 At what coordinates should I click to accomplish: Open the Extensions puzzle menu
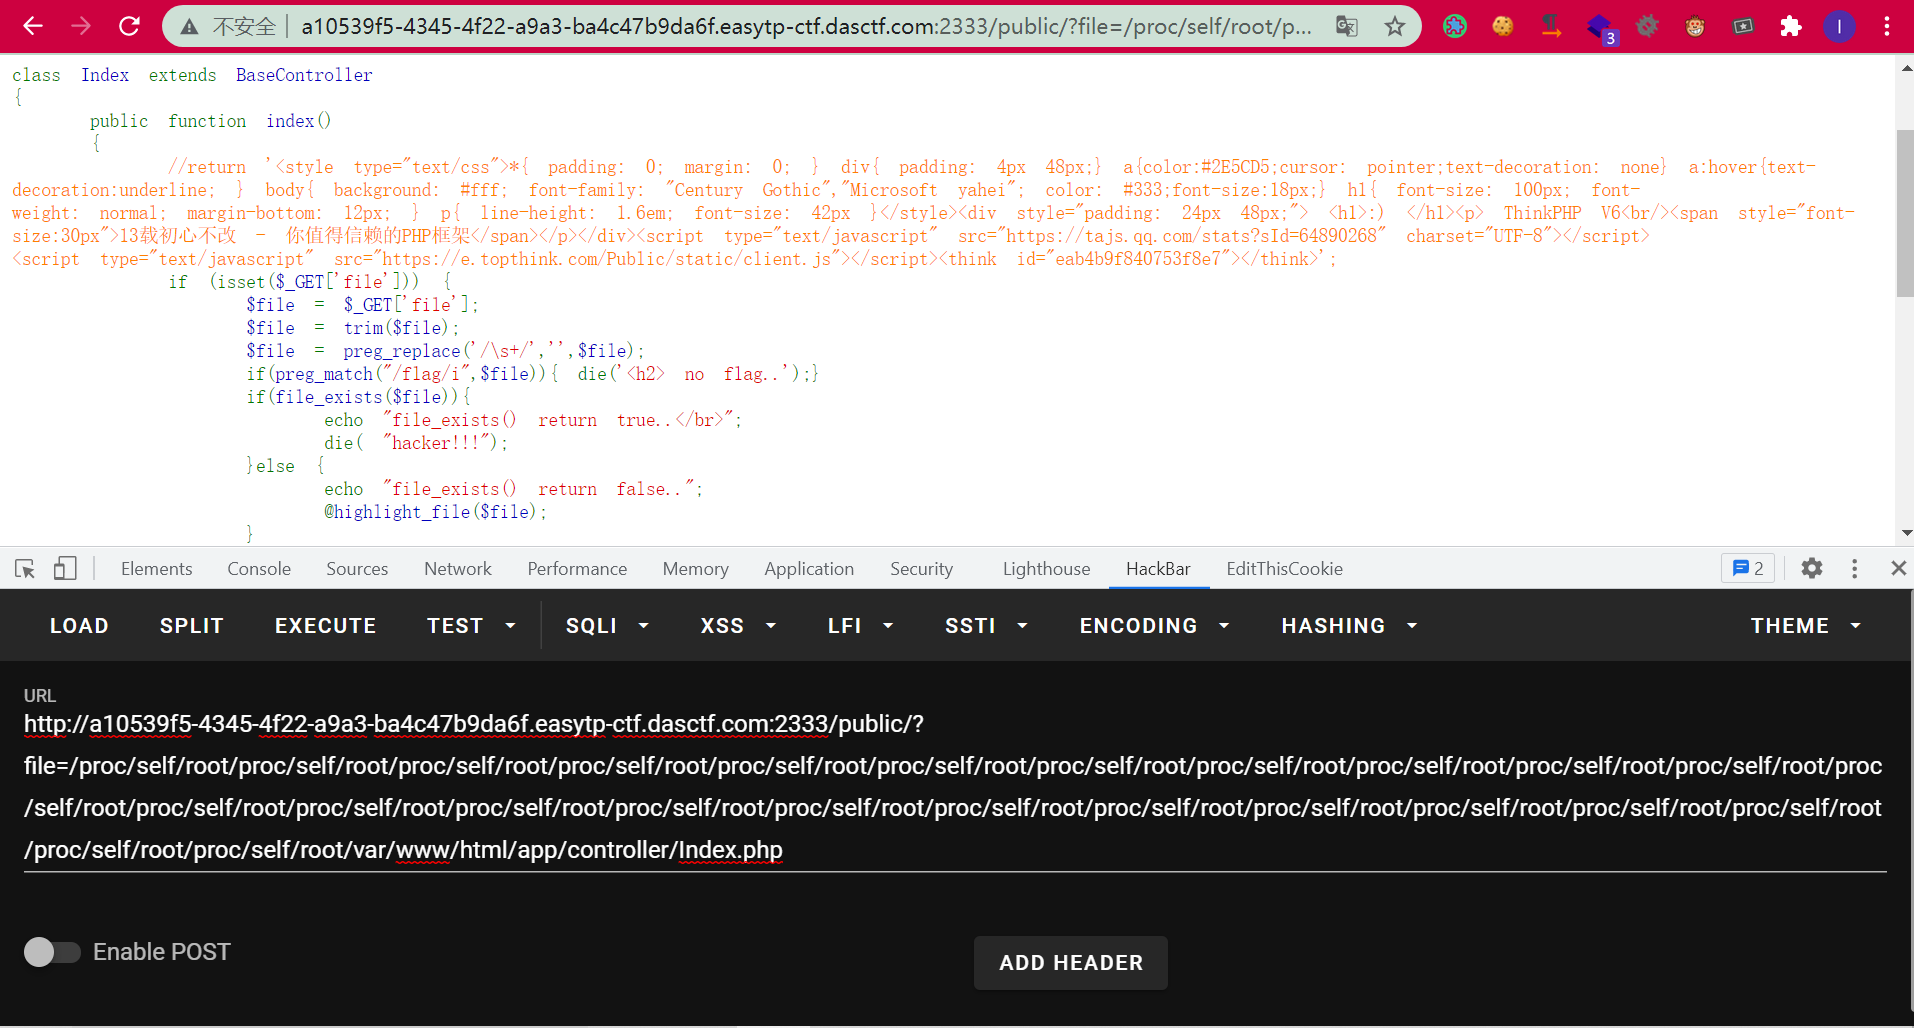(1791, 27)
